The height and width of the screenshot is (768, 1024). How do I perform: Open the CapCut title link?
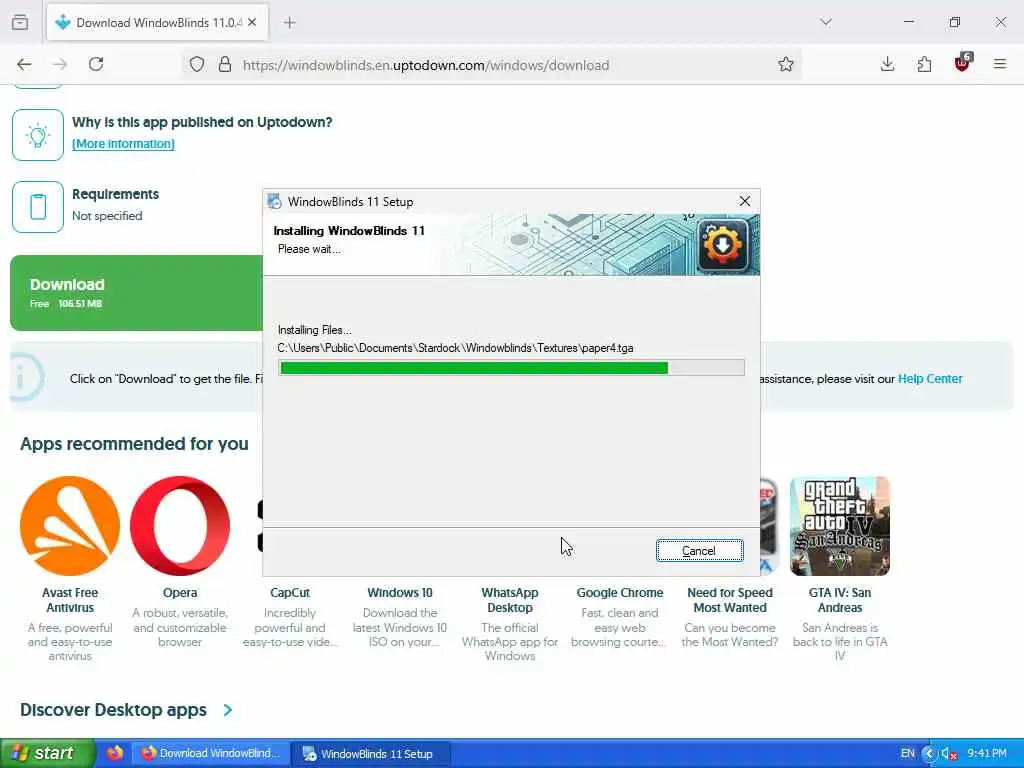[x=290, y=593]
